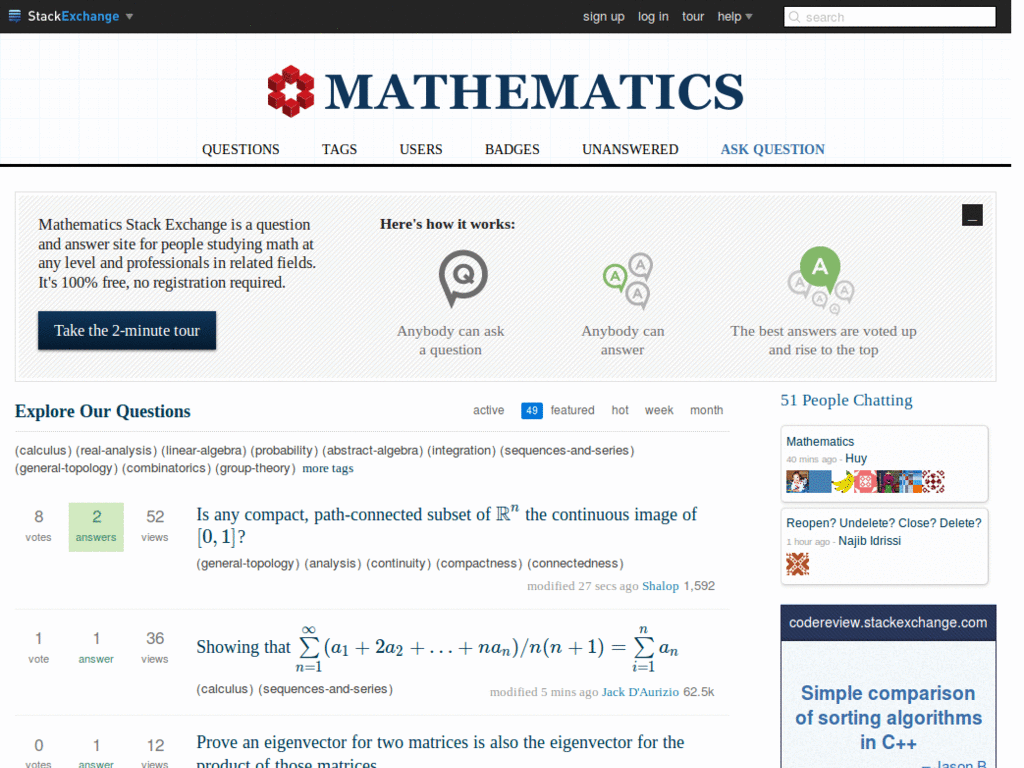Viewport: 1024px width, 768px height.
Task: Click the linear-algebra tag
Action: 204,451
